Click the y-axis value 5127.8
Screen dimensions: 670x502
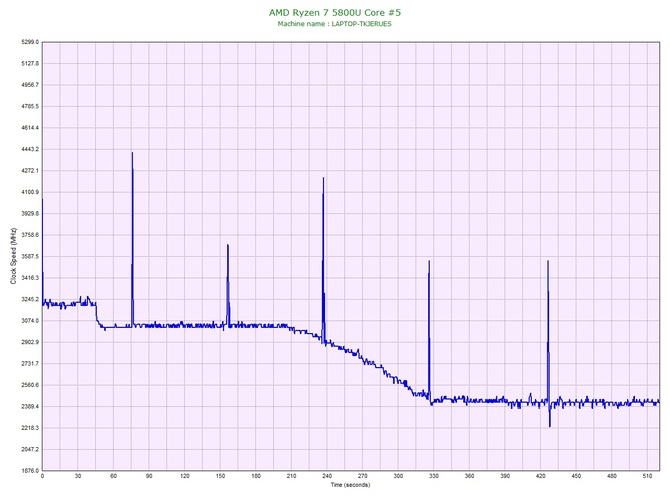tap(30, 64)
